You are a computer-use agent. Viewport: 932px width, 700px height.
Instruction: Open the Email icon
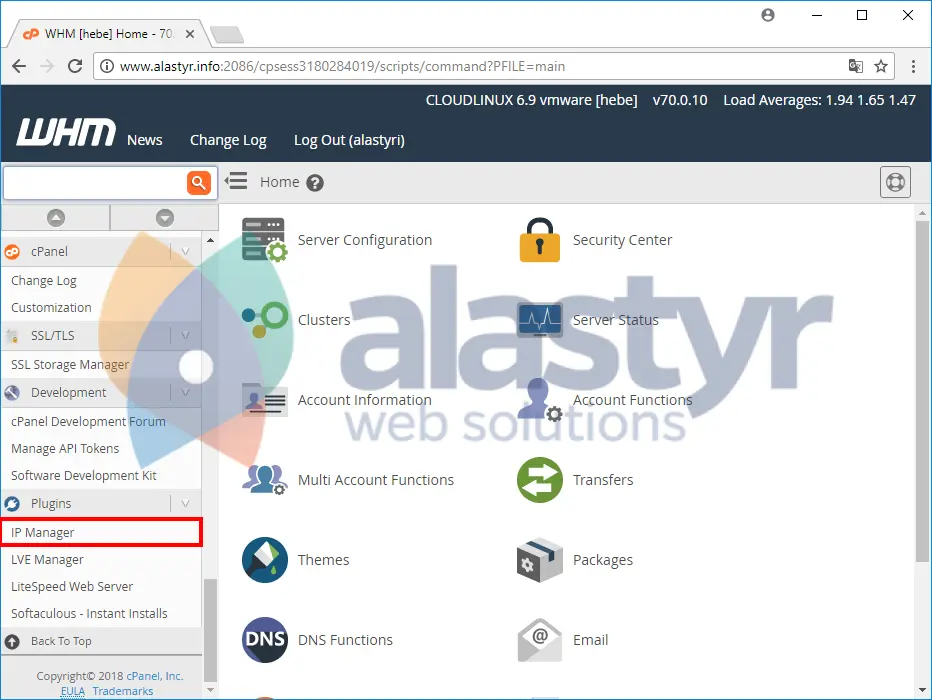tap(539, 640)
